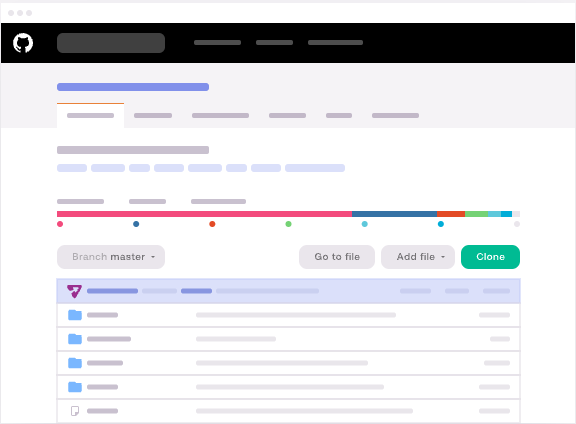The width and height of the screenshot is (576, 424).
Task: Click the green language bar segment
Action: (476, 214)
